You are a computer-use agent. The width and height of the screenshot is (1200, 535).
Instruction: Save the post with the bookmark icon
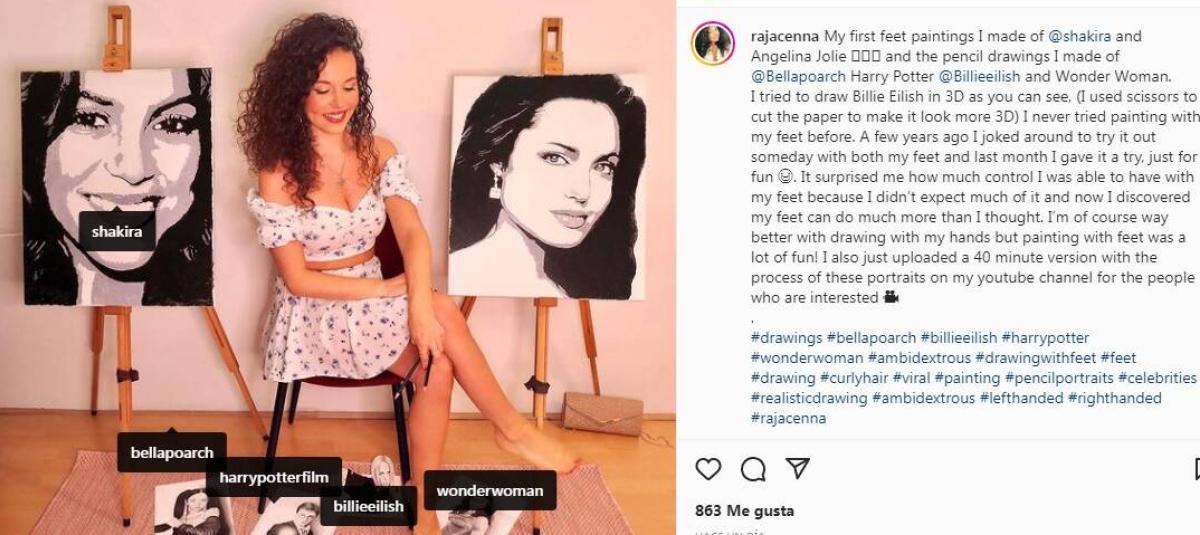pos(1195,469)
